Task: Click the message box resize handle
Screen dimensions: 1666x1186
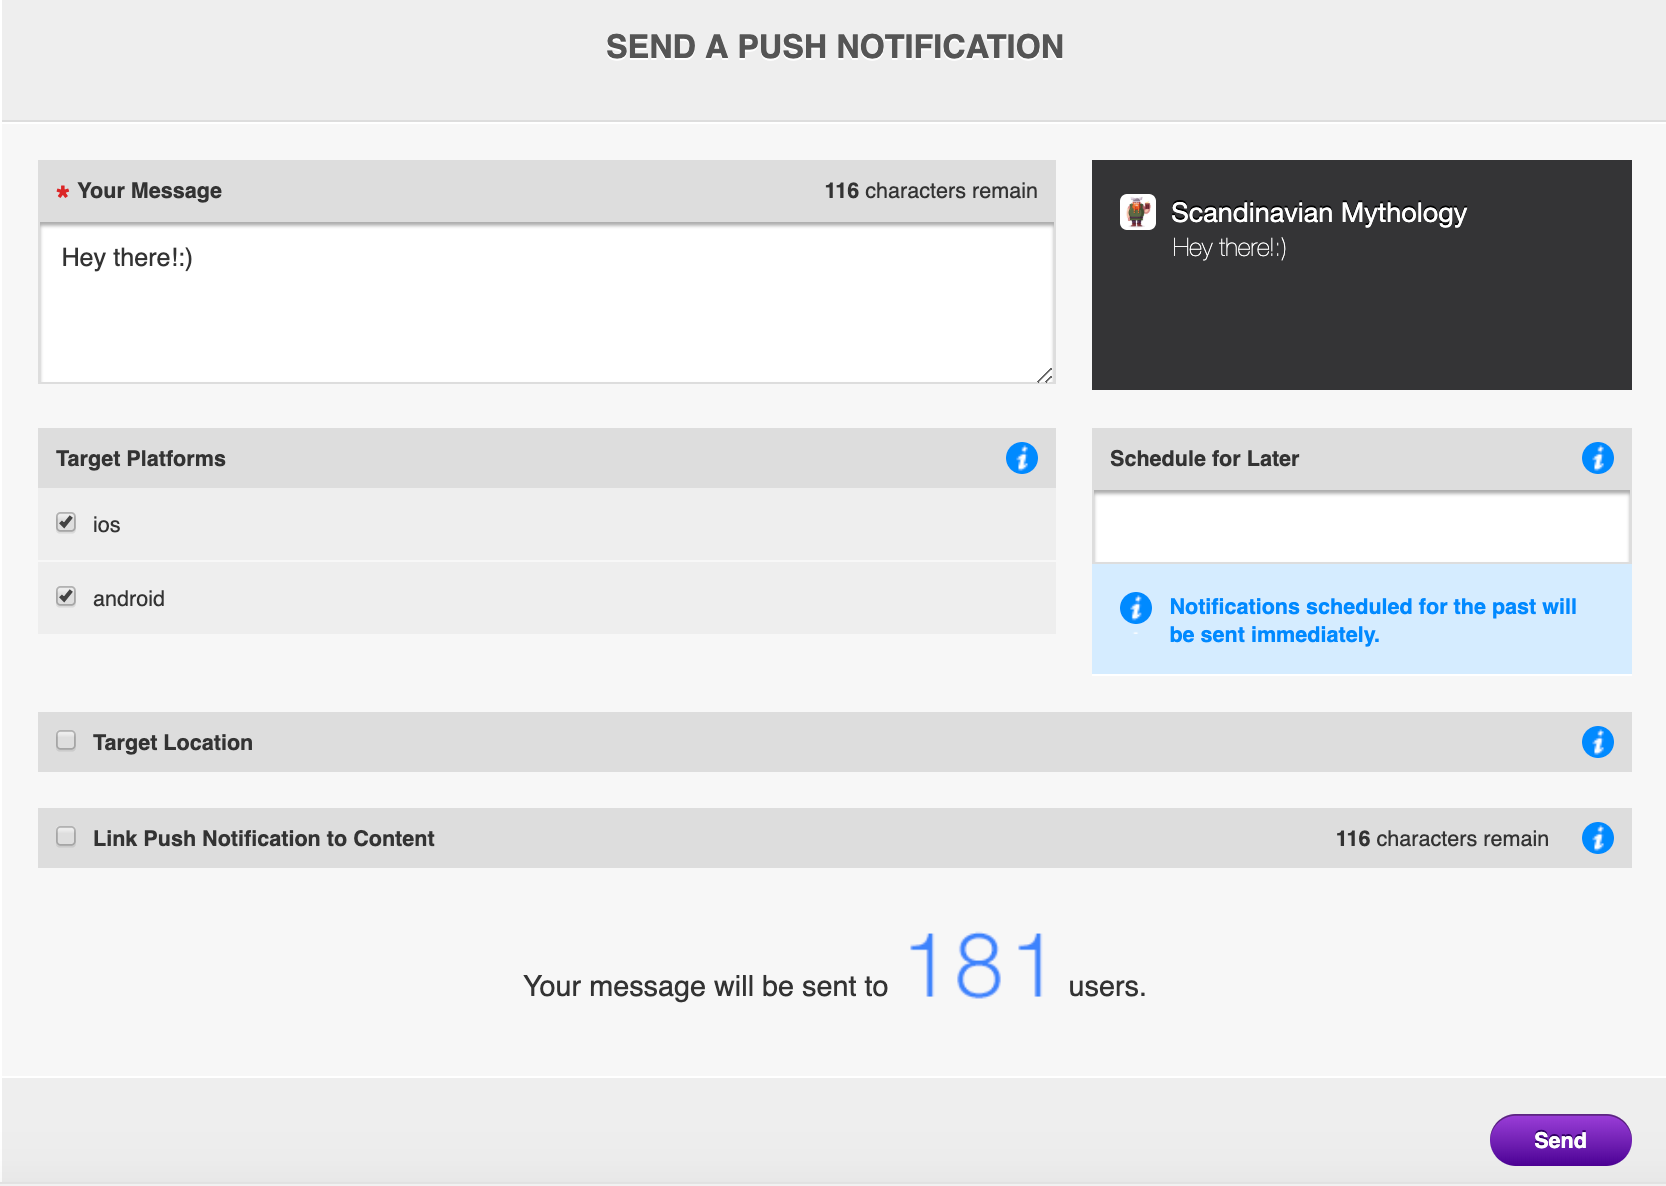Action: 1045,375
